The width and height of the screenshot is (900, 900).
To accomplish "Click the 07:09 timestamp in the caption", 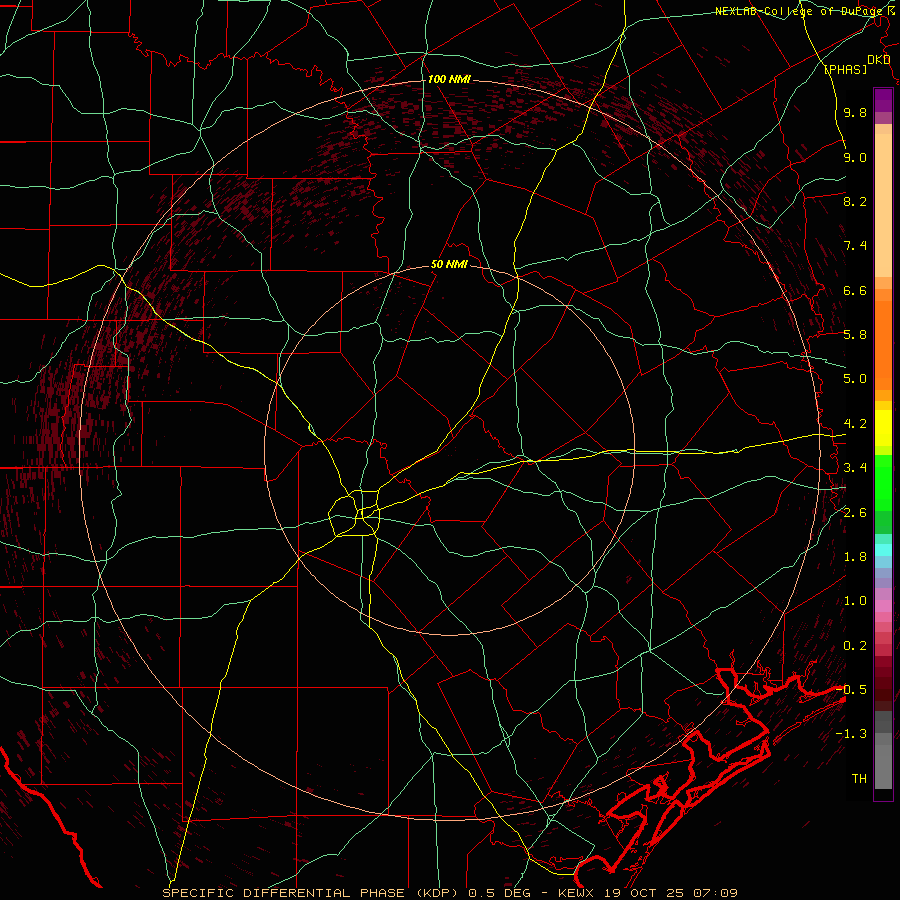I will point(714,893).
